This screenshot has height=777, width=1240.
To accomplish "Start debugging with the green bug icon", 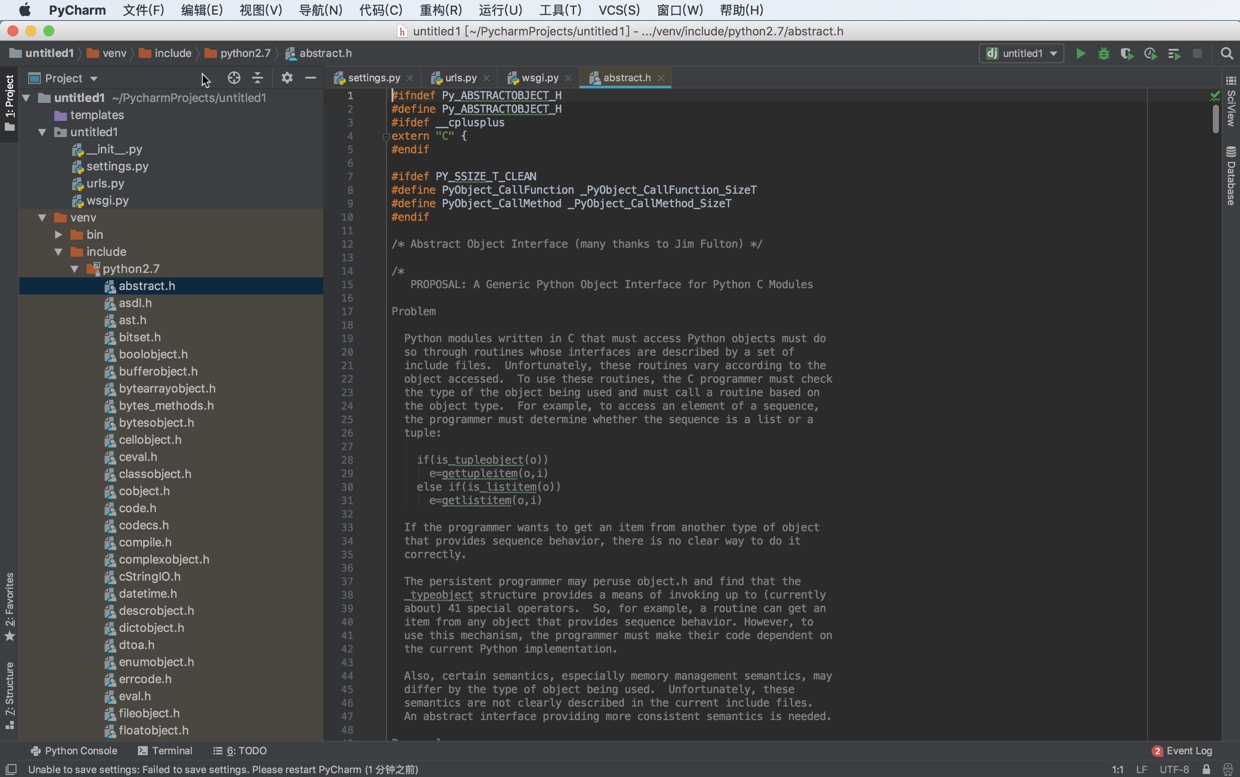I will click(x=1104, y=54).
